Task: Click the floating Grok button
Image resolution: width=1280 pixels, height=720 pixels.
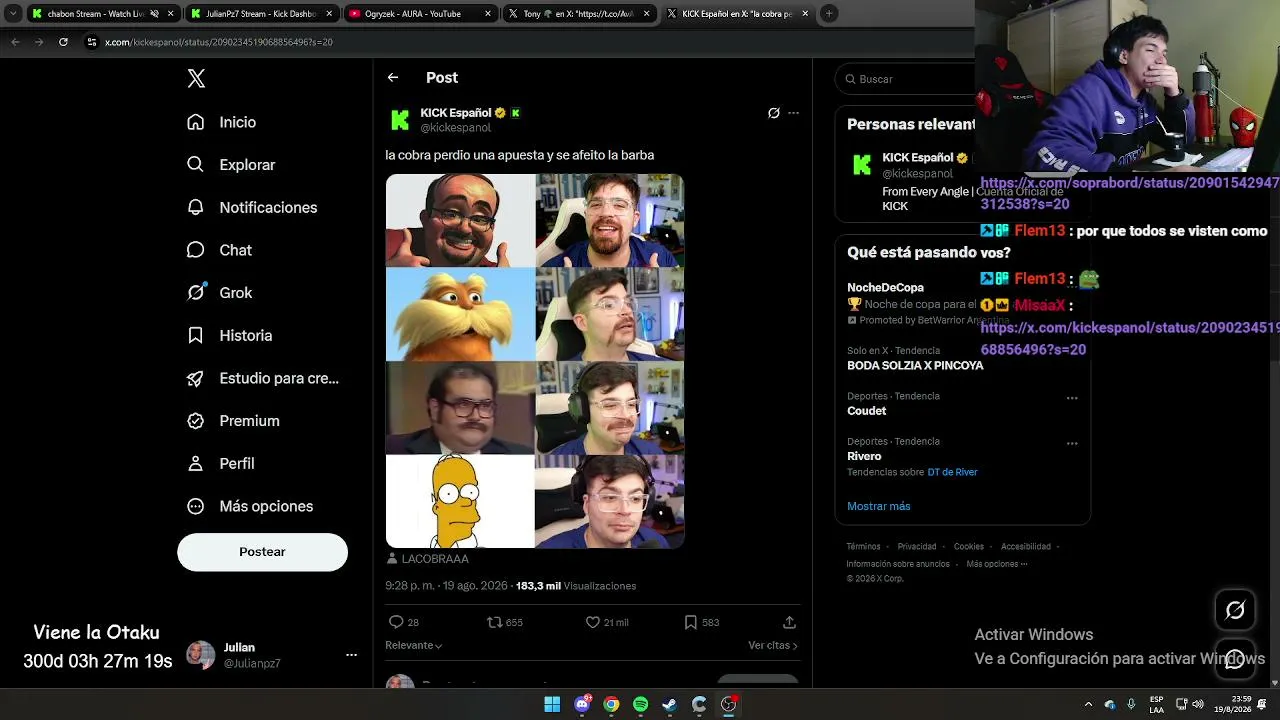Action: (1235, 610)
